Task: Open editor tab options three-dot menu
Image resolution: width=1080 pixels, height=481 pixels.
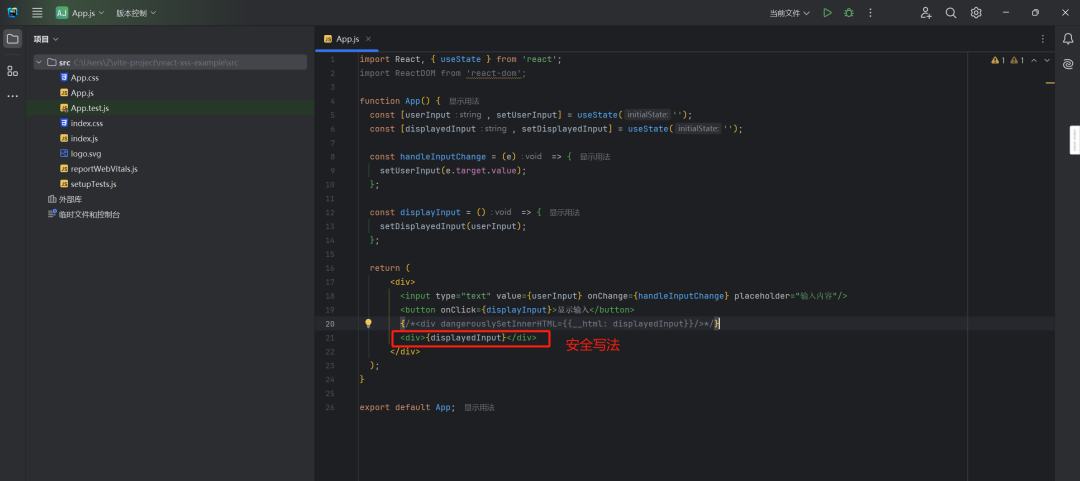Action: (x=1041, y=39)
